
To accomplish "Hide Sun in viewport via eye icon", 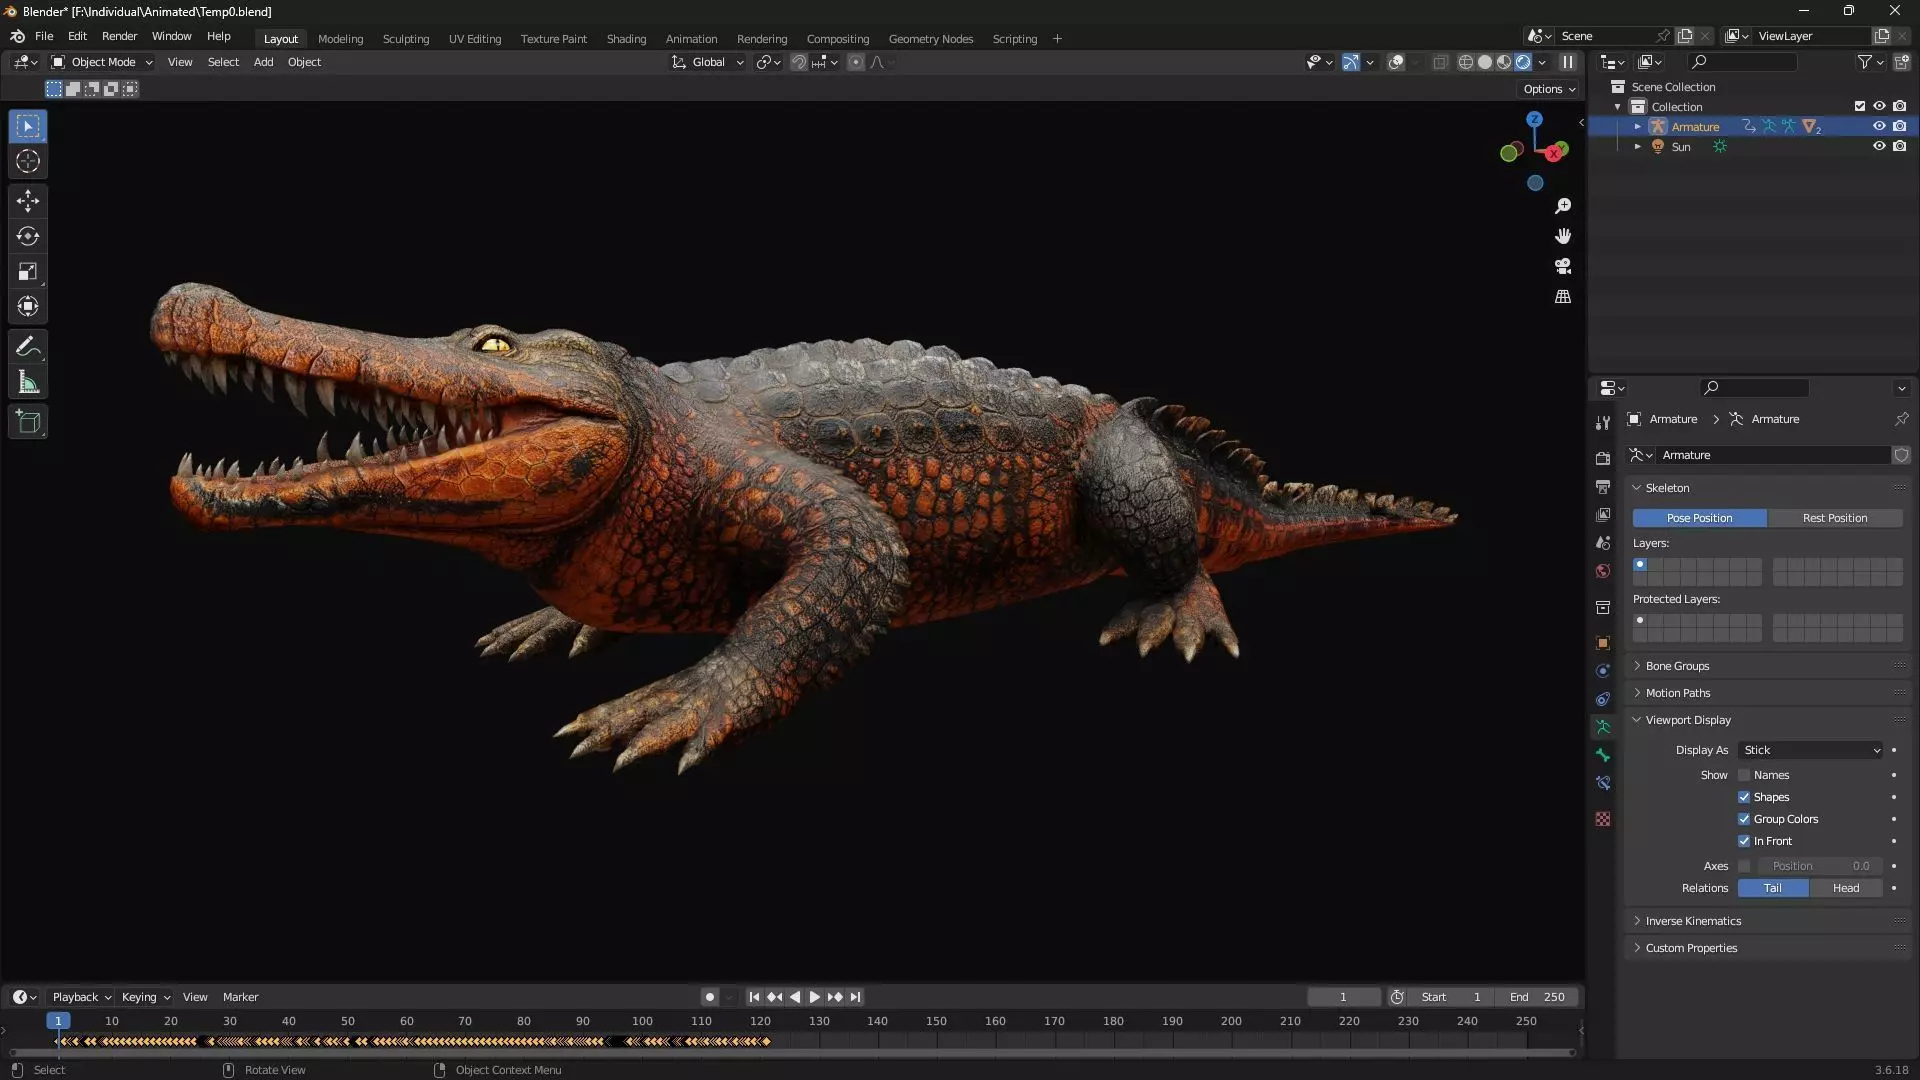I will [x=1879, y=146].
